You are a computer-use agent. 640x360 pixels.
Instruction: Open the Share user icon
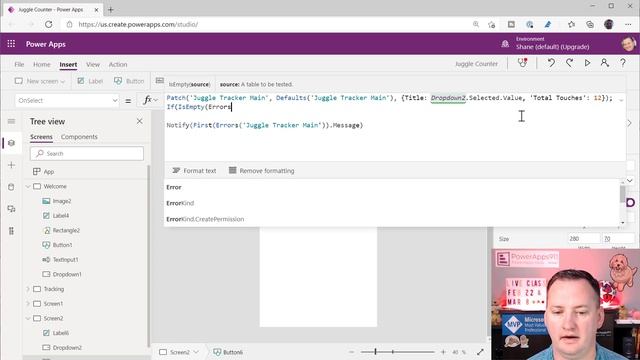(x=604, y=63)
